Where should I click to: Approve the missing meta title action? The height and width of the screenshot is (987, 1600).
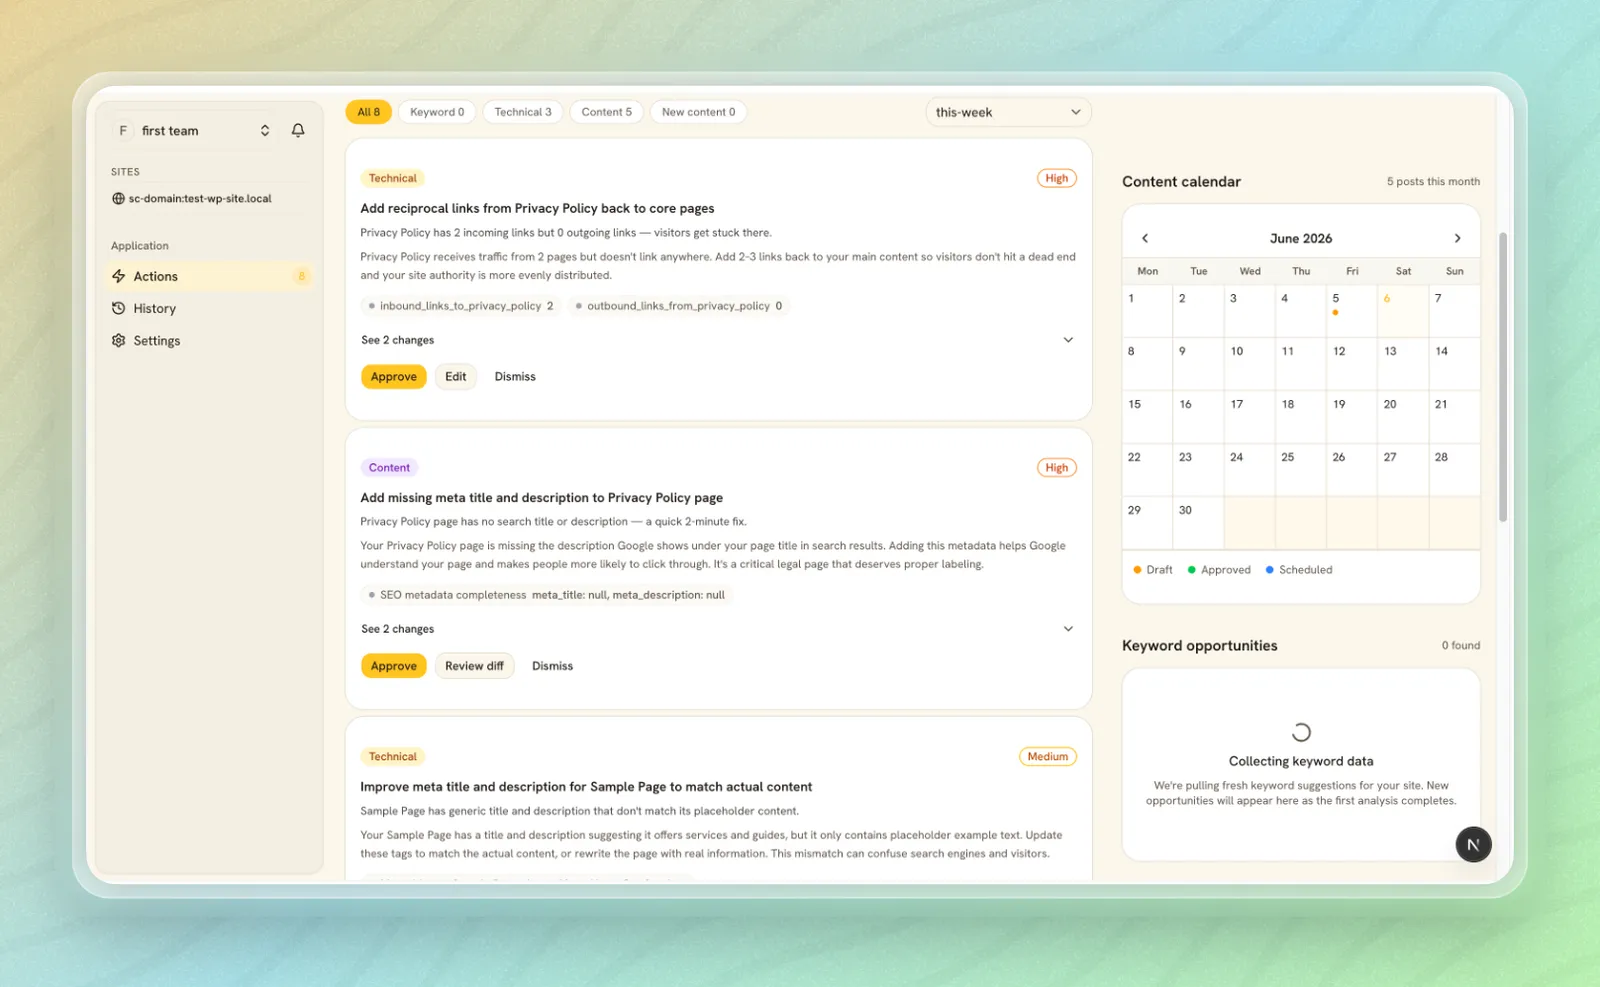coord(394,666)
